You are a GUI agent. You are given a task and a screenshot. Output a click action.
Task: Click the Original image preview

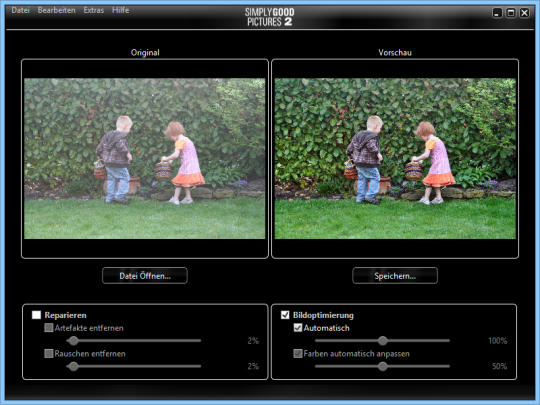(145, 158)
